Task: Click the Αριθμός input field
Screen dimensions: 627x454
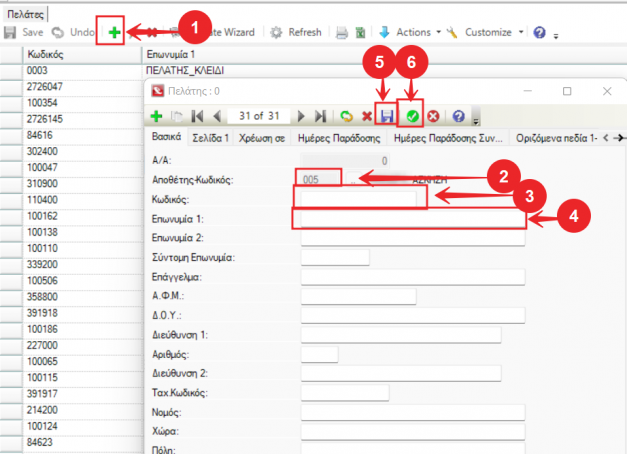Action: pyautogui.click(x=319, y=354)
